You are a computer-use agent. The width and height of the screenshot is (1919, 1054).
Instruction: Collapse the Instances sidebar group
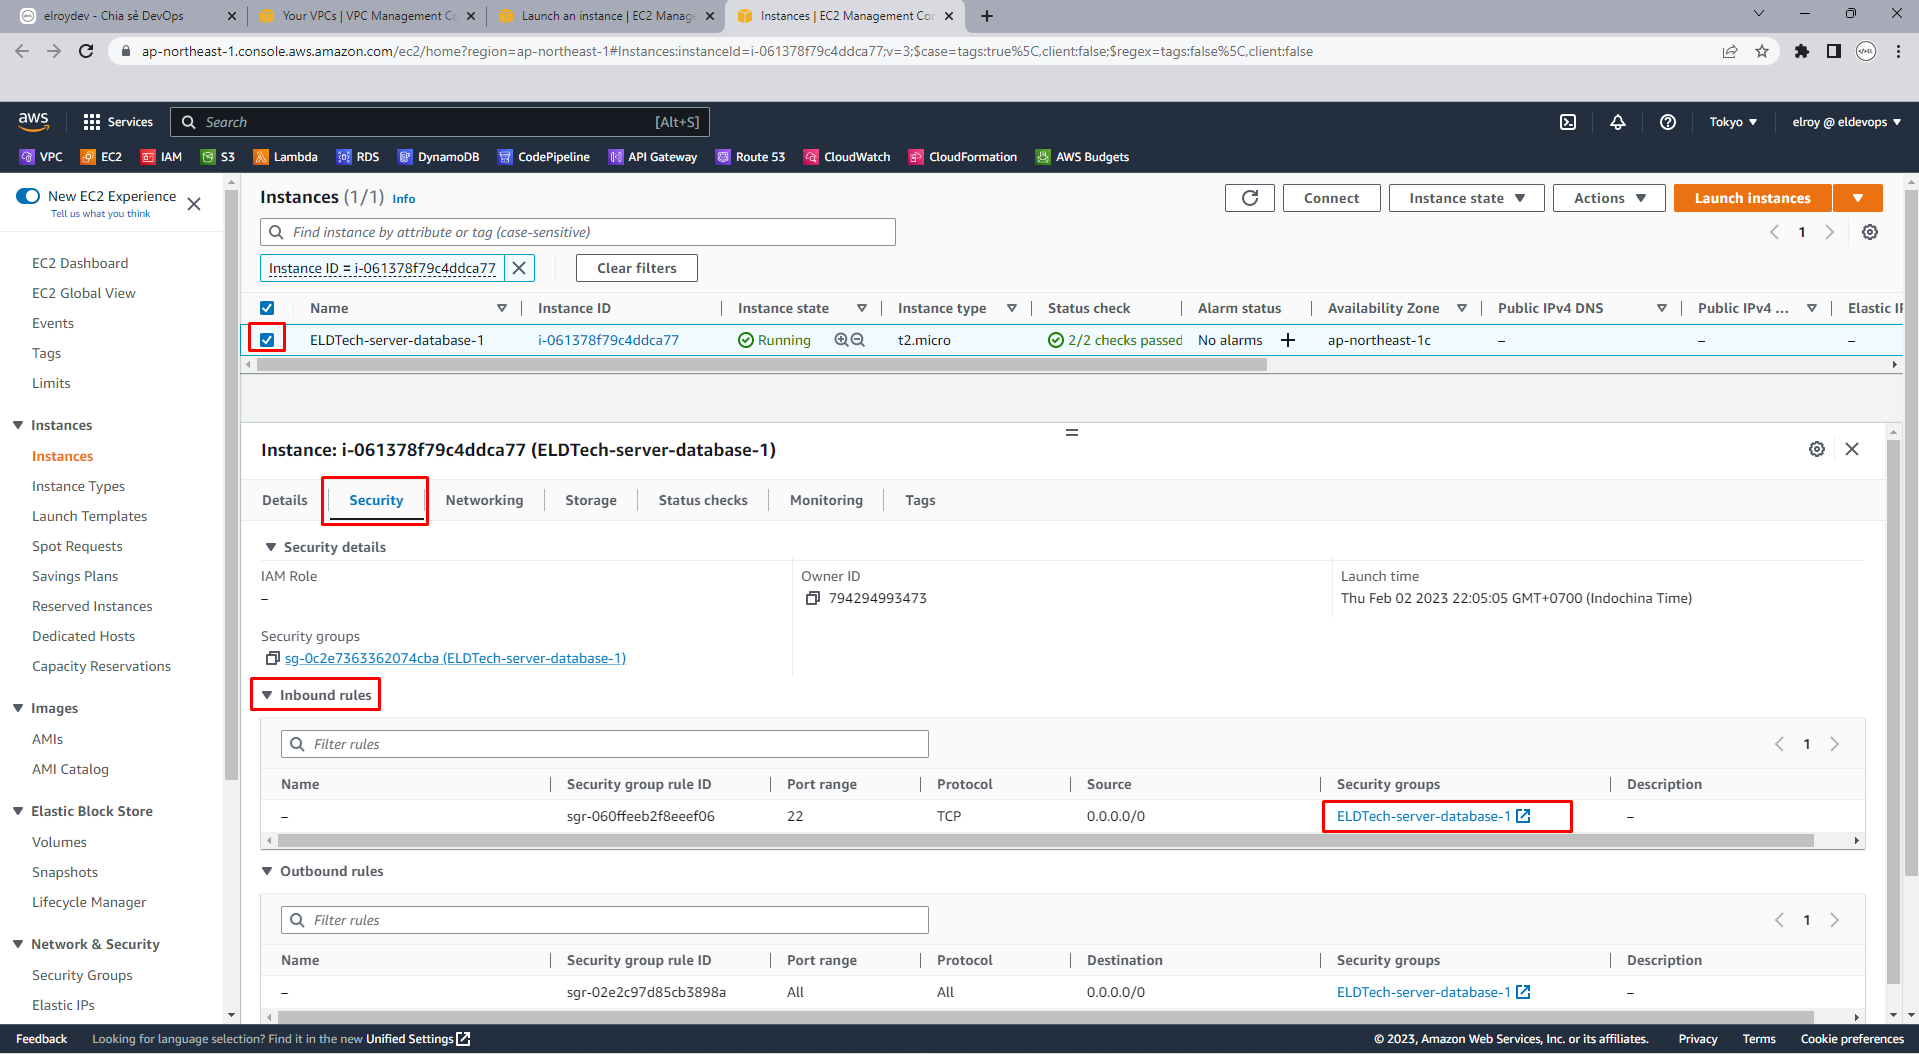click(18, 425)
